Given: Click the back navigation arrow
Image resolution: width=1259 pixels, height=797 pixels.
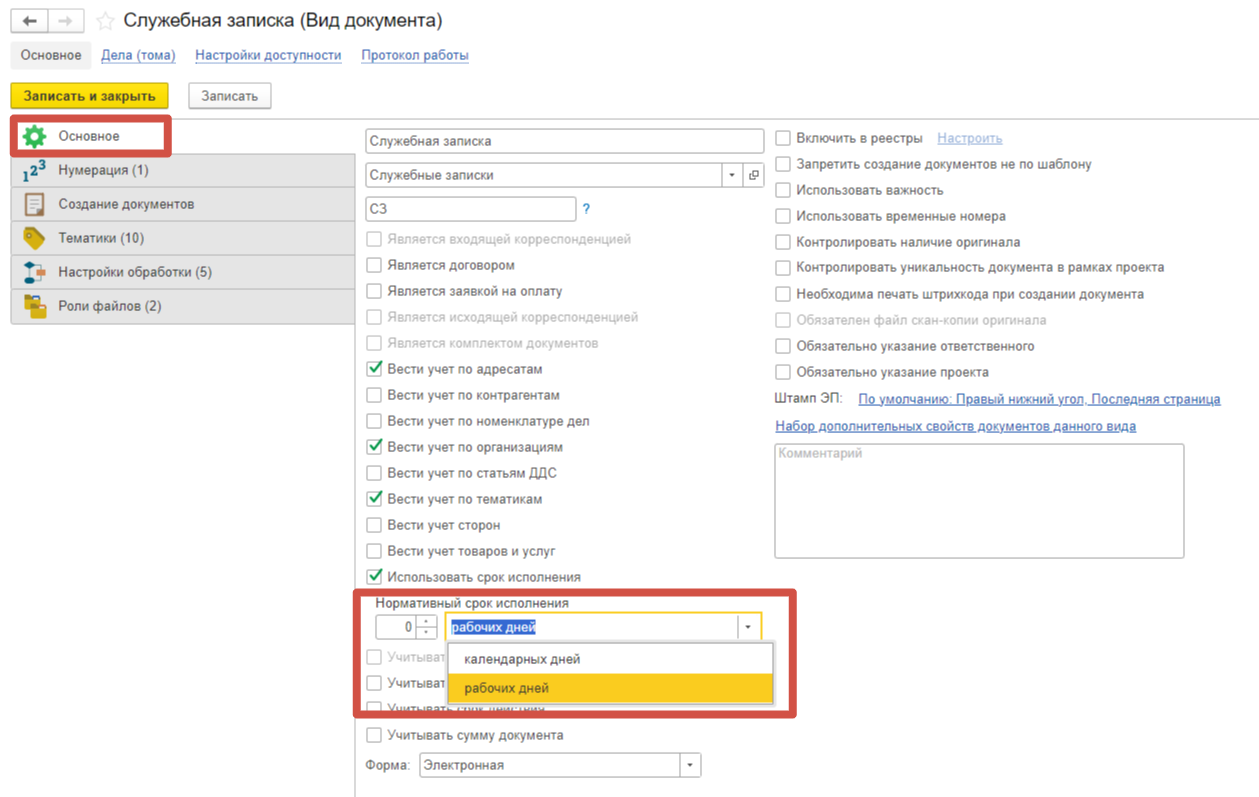Looking at the screenshot, I should tap(29, 21).
